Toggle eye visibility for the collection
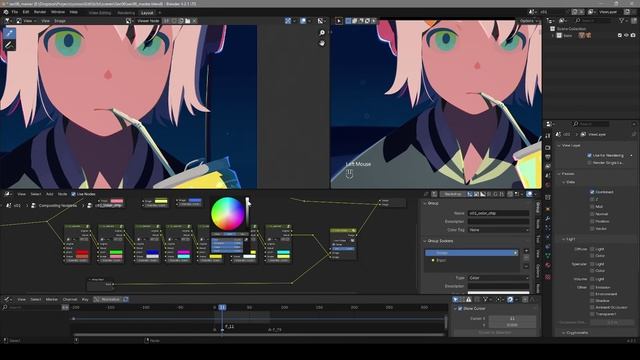Viewport: 640px width, 360px height. (x=627, y=36)
